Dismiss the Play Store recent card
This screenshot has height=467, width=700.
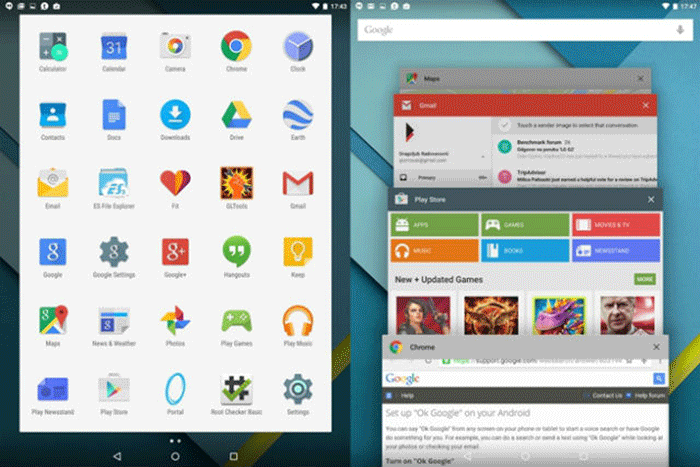651,200
